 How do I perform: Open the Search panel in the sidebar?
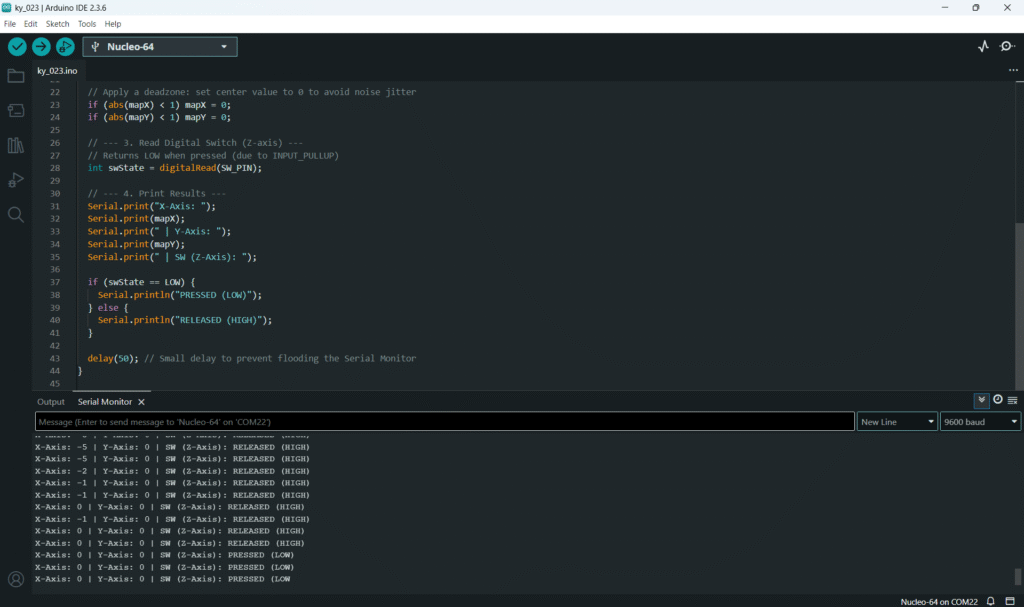(16, 214)
